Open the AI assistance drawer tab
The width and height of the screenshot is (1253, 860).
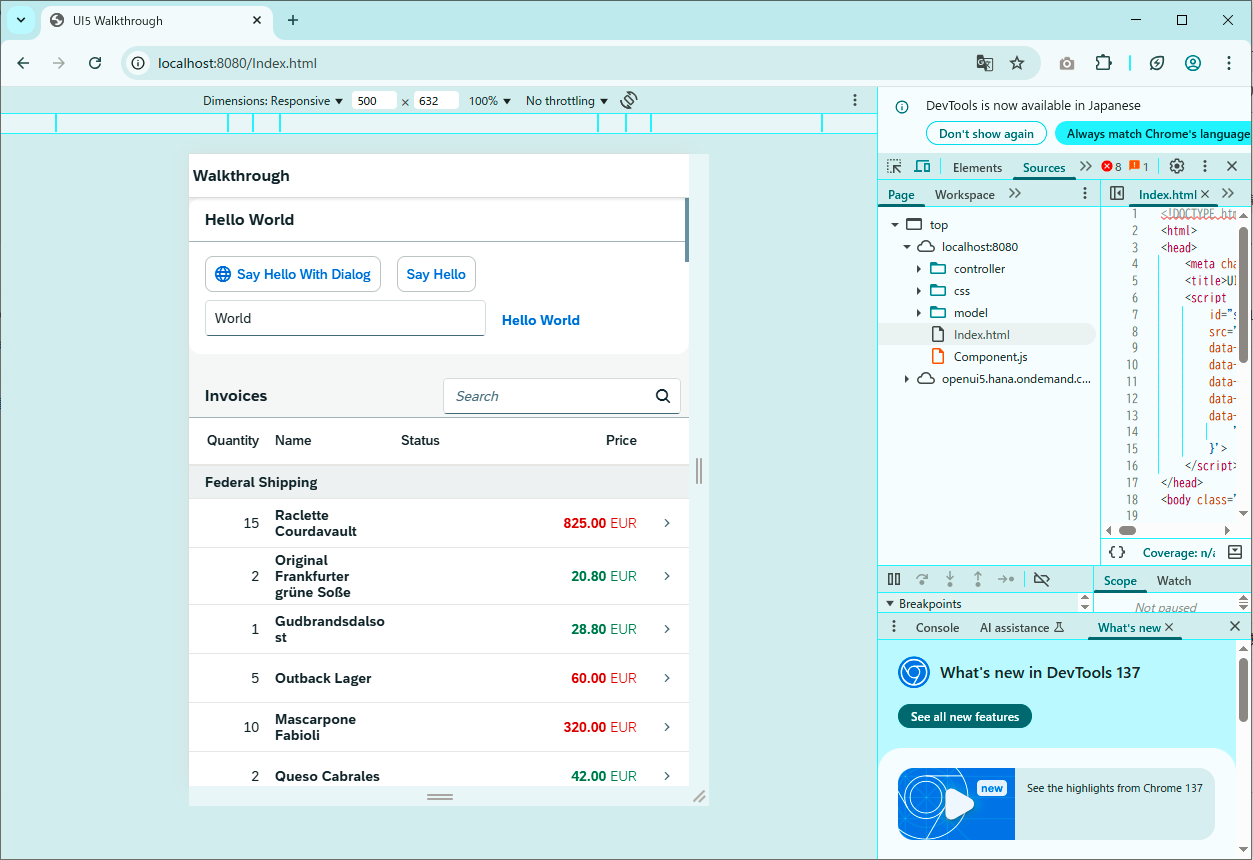point(1021,627)
